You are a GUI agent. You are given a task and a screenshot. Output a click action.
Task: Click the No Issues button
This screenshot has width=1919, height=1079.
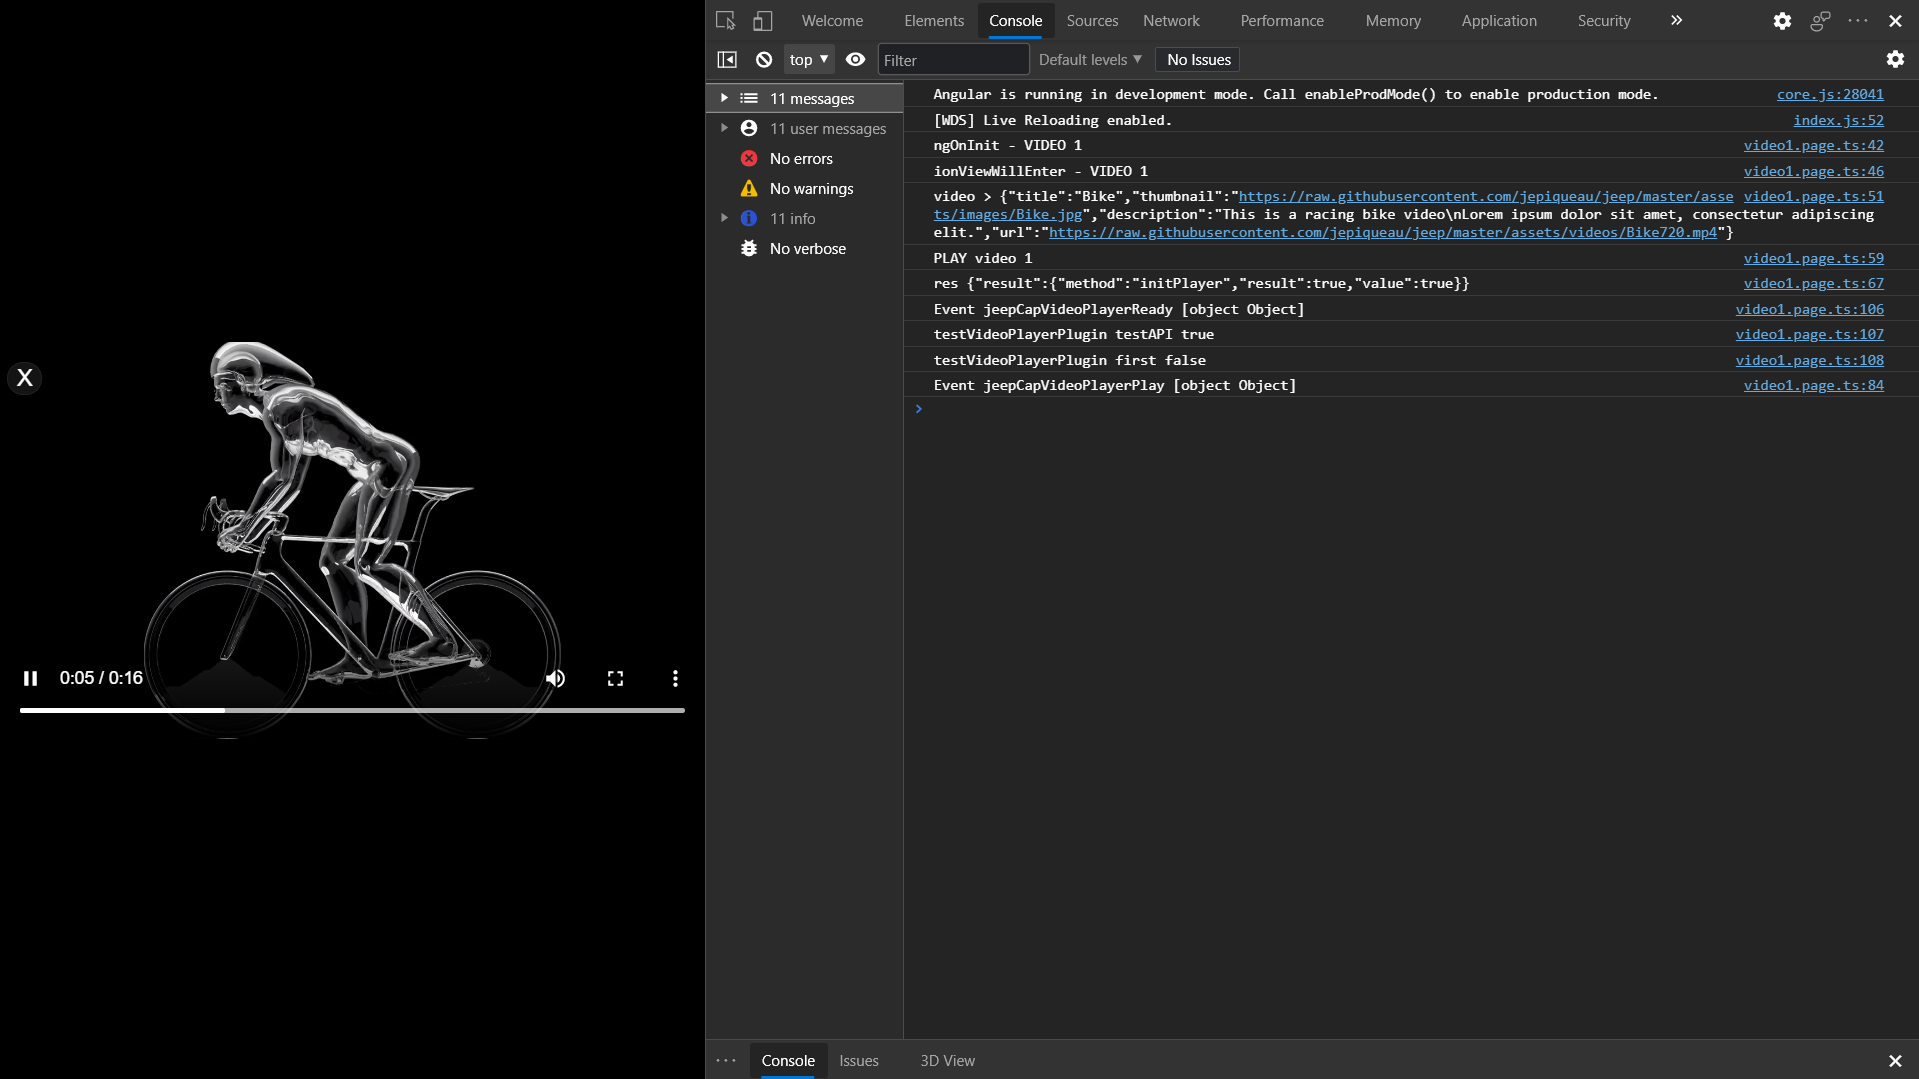pyautogui.click(x=1196, y=59)
